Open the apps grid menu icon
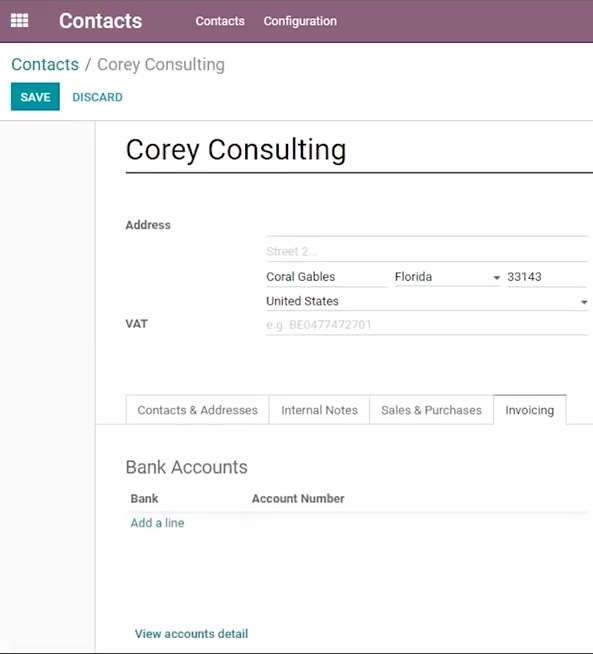 [19, 20]
